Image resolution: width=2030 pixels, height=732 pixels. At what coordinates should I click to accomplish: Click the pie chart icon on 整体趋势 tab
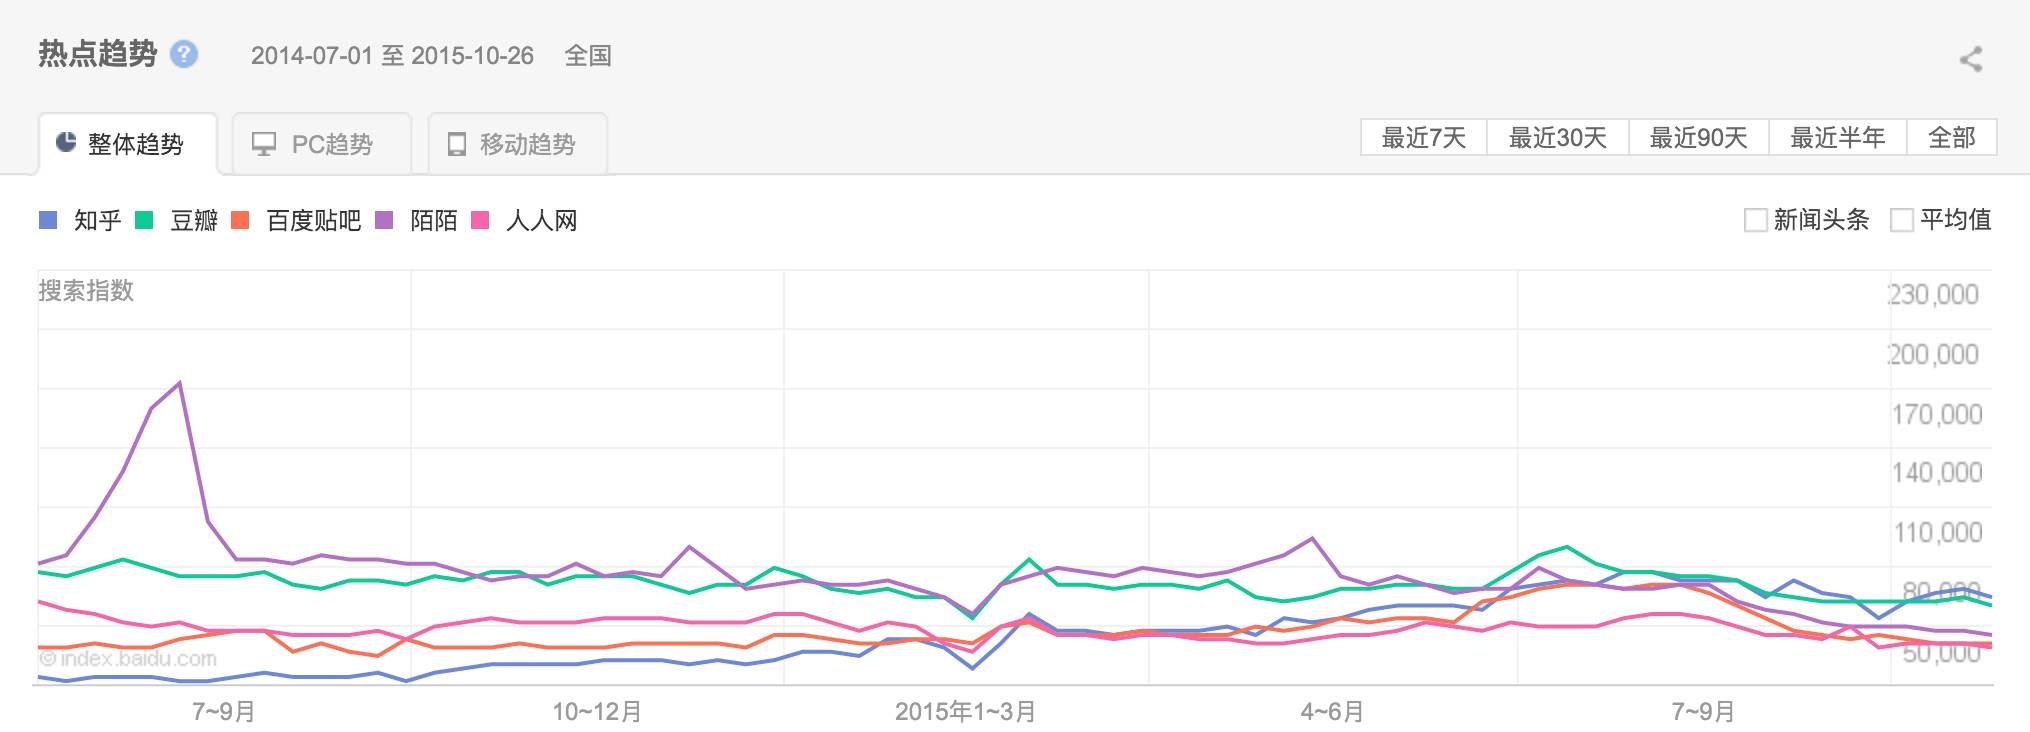click(x=66, y=143)
